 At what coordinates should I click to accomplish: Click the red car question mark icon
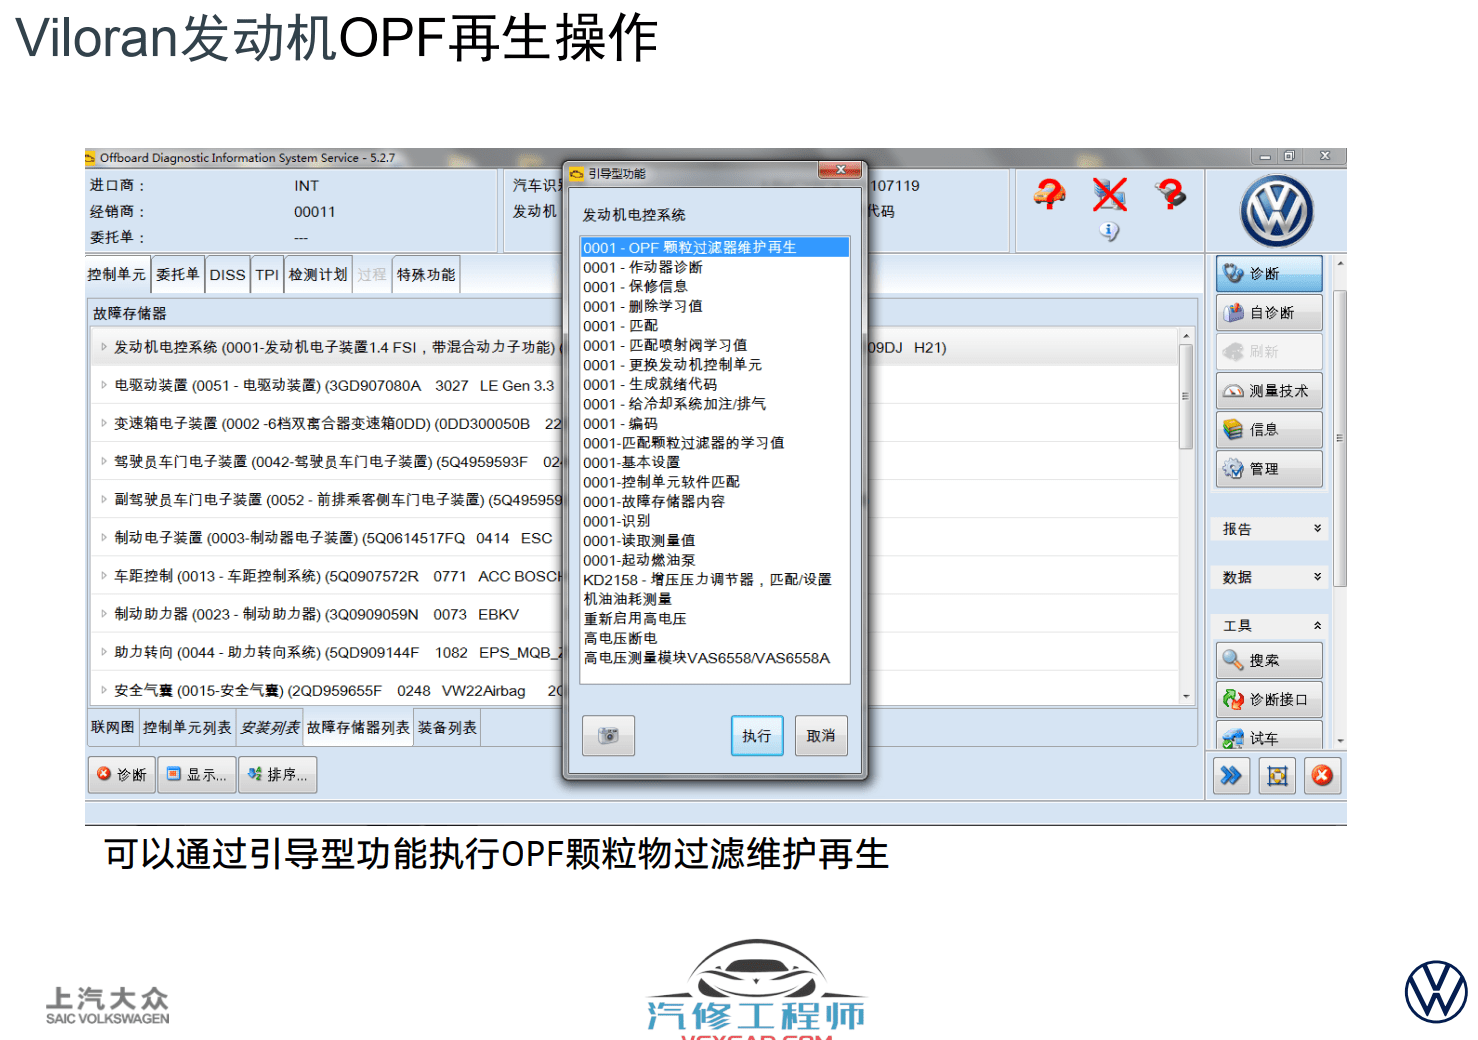1049,193
